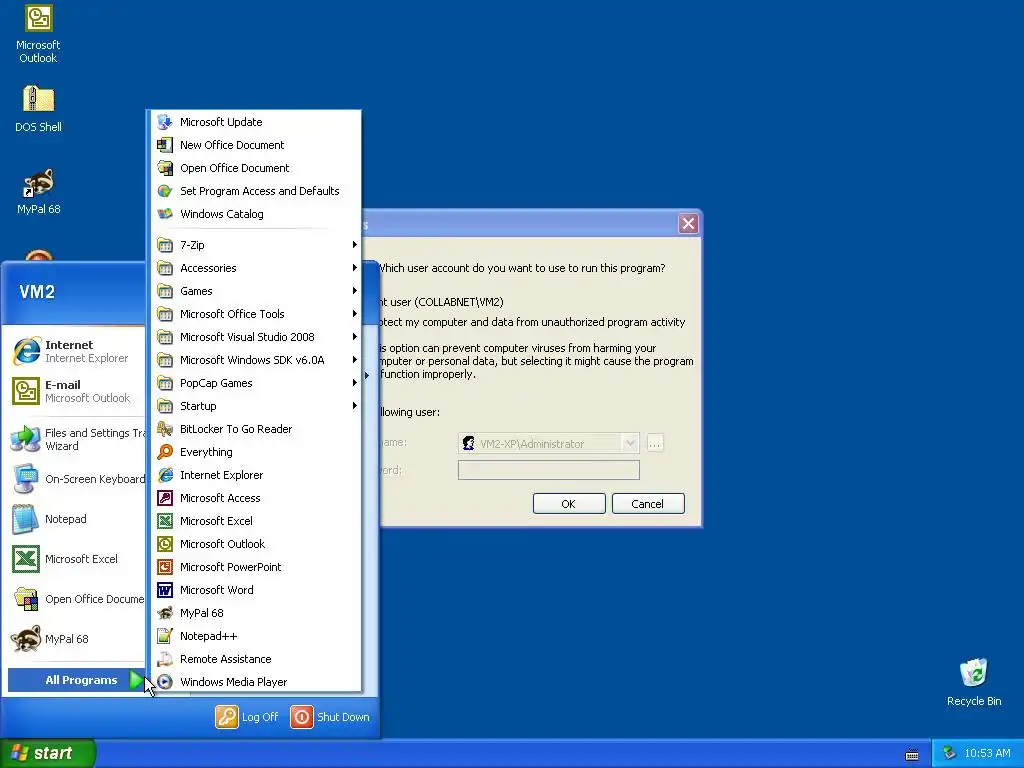This screenshot has height=768, width=1024.
Task: Expand the 7-Zip submenu
Action: tap(257, 245)
